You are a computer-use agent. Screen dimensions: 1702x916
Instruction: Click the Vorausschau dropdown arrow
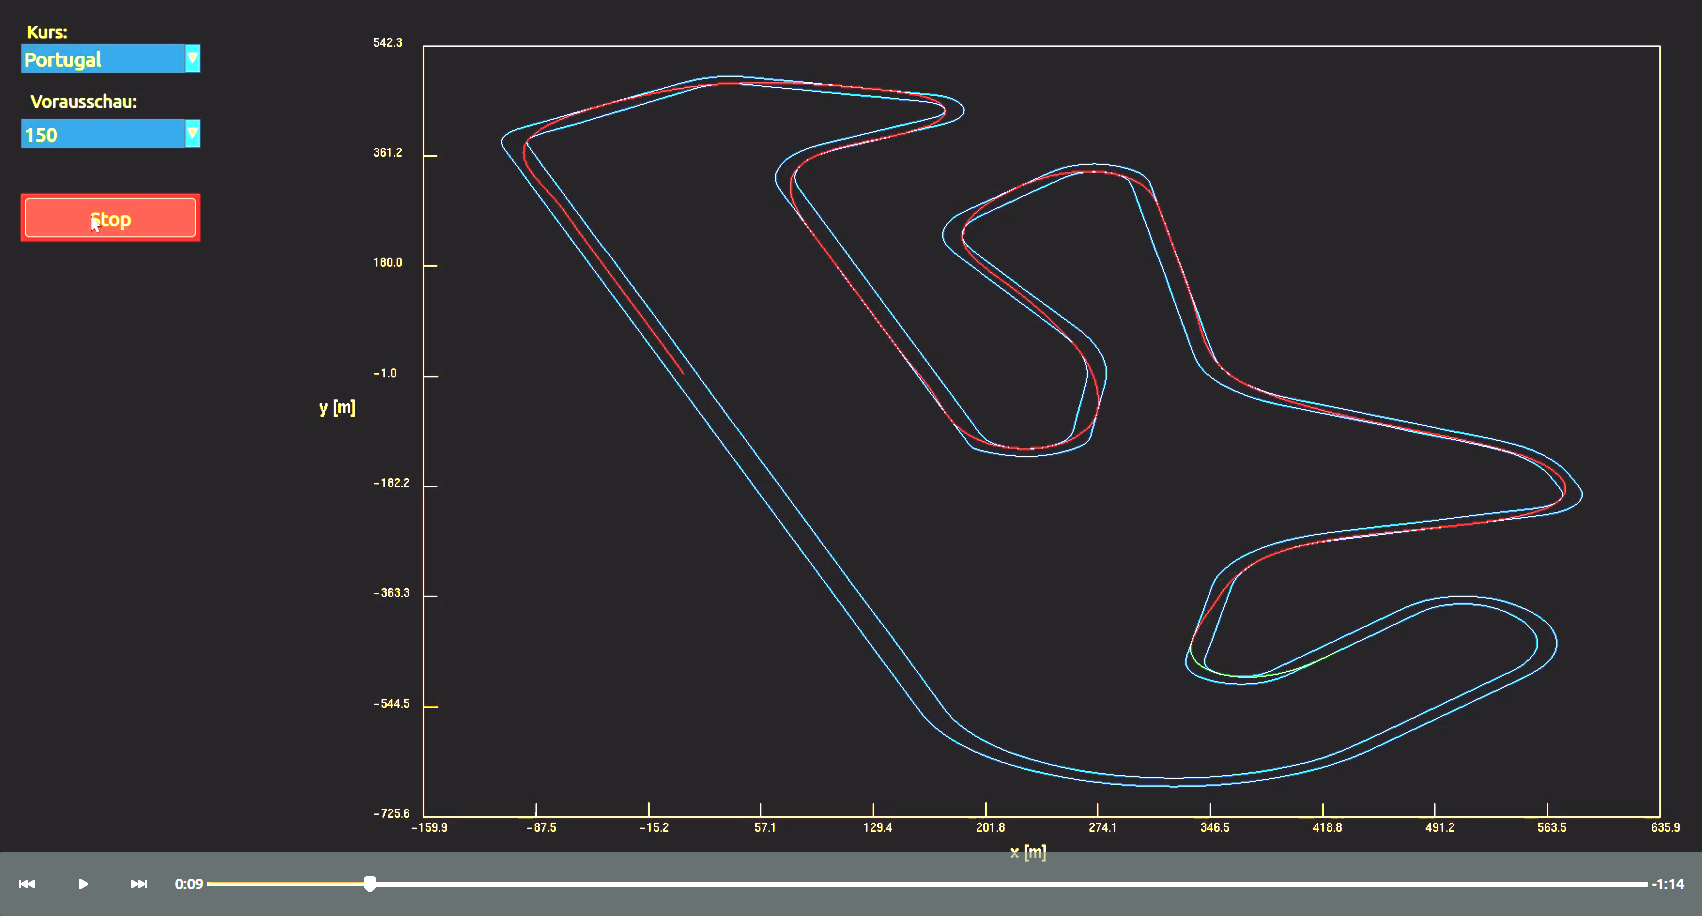coord(192,134)
